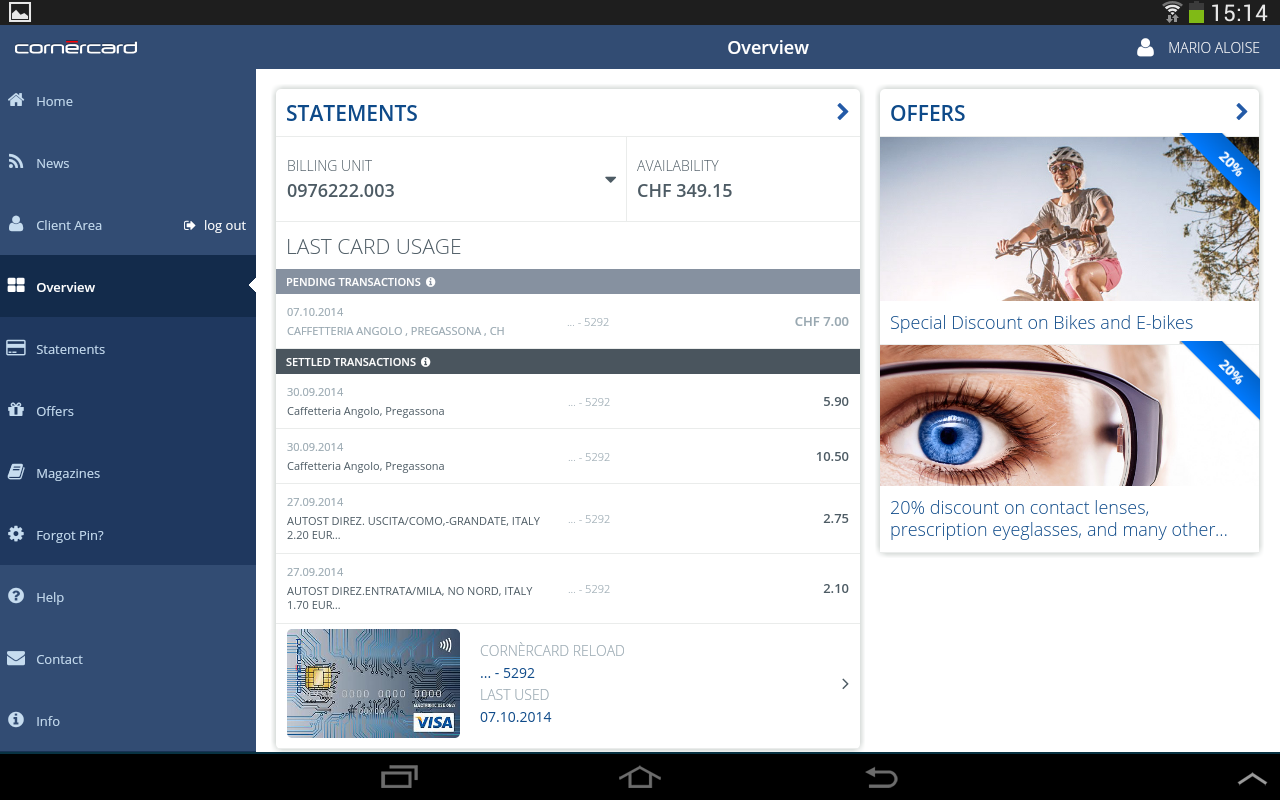
Task: Select Overview in the sidebar menu
Action: (65, 286)
